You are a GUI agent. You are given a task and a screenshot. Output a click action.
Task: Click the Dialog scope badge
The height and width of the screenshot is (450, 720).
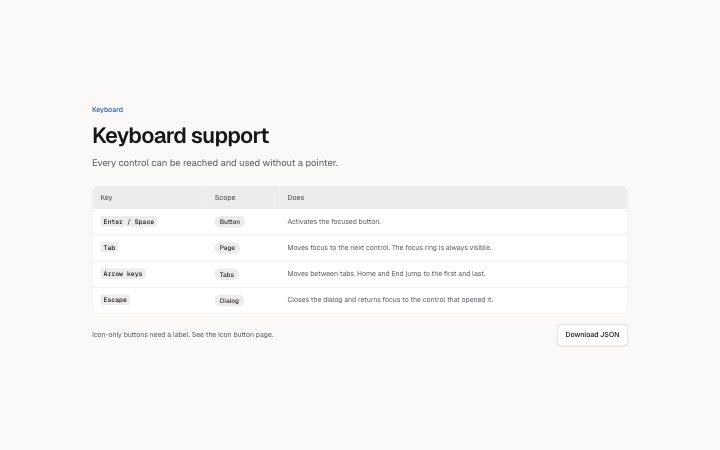point(229,301)
